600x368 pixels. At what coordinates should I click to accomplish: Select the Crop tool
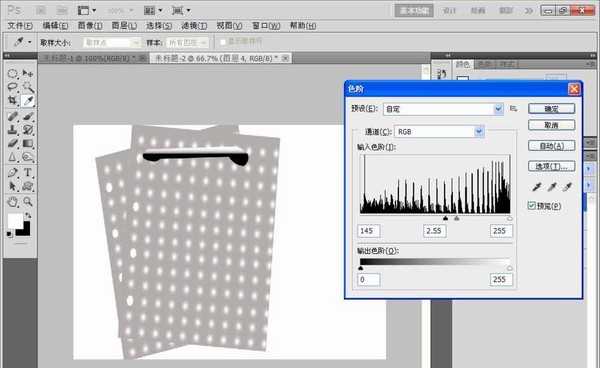tap(13, 101)
